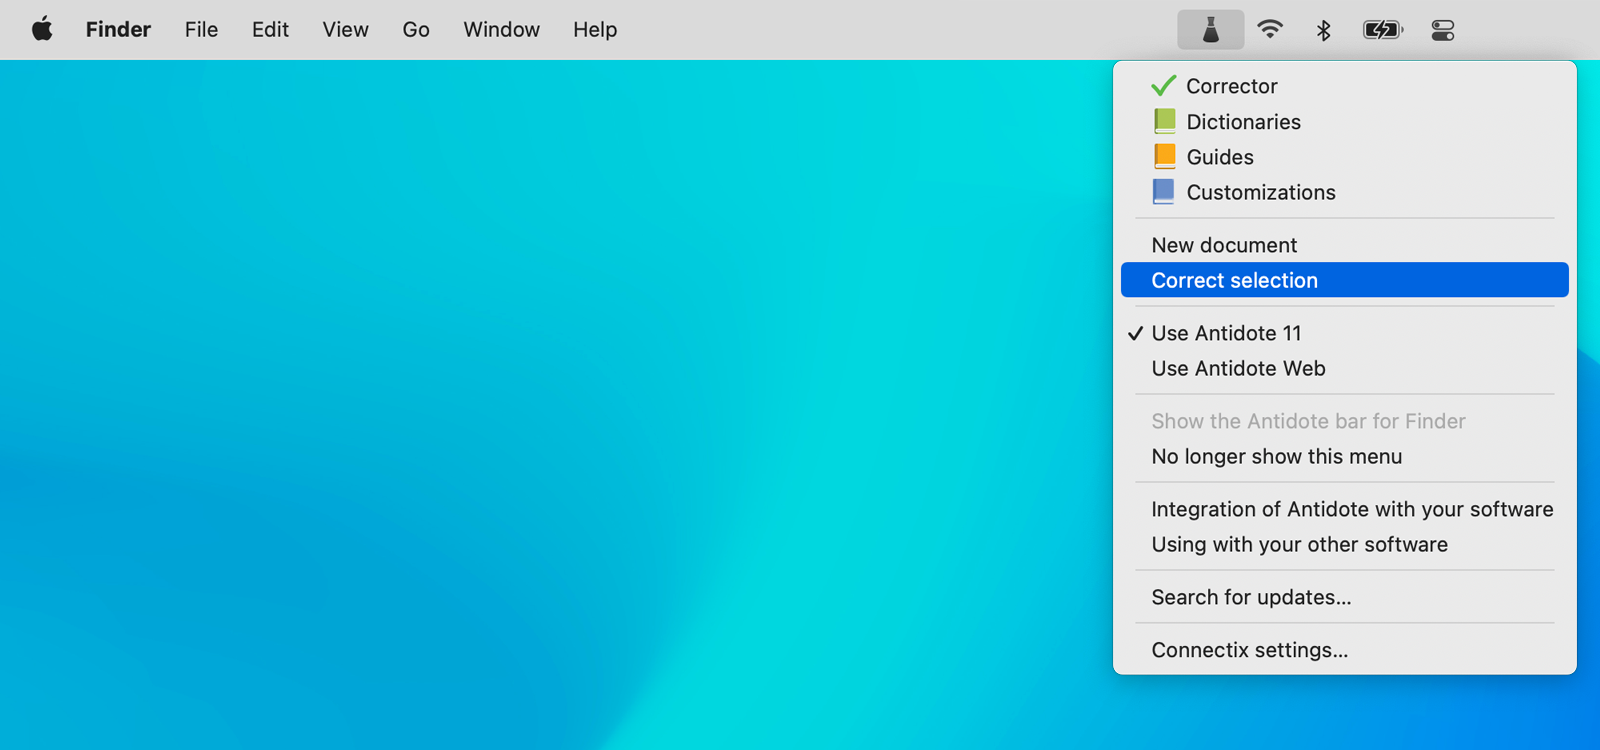Open Control Center from the menu bar
1600x750 pixels.
1442,30
